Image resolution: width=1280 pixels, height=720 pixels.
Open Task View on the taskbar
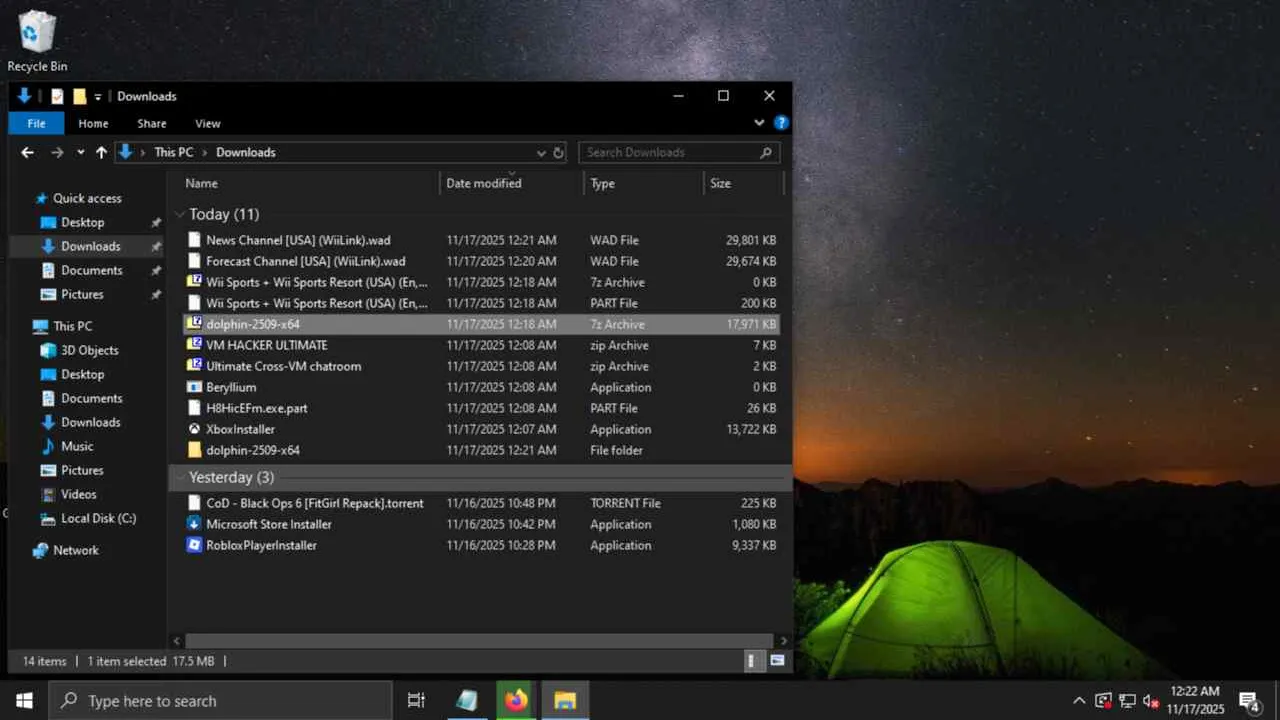(416, 701)
